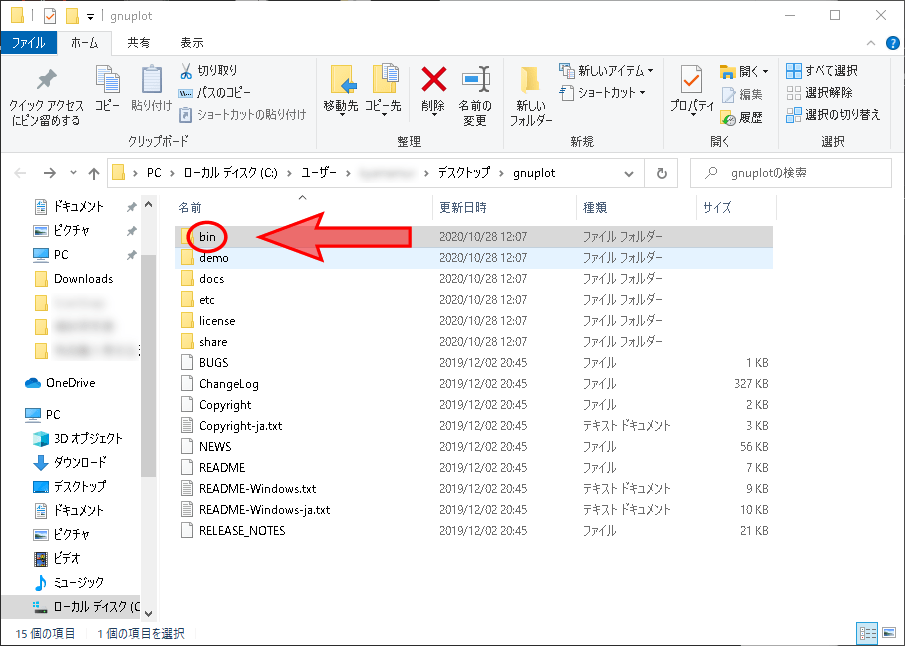Click Paste shortcut (ショートカットの貼り付け)
Image resolution: width=905 pixels, height=646 pixels.
click(242, 114)
